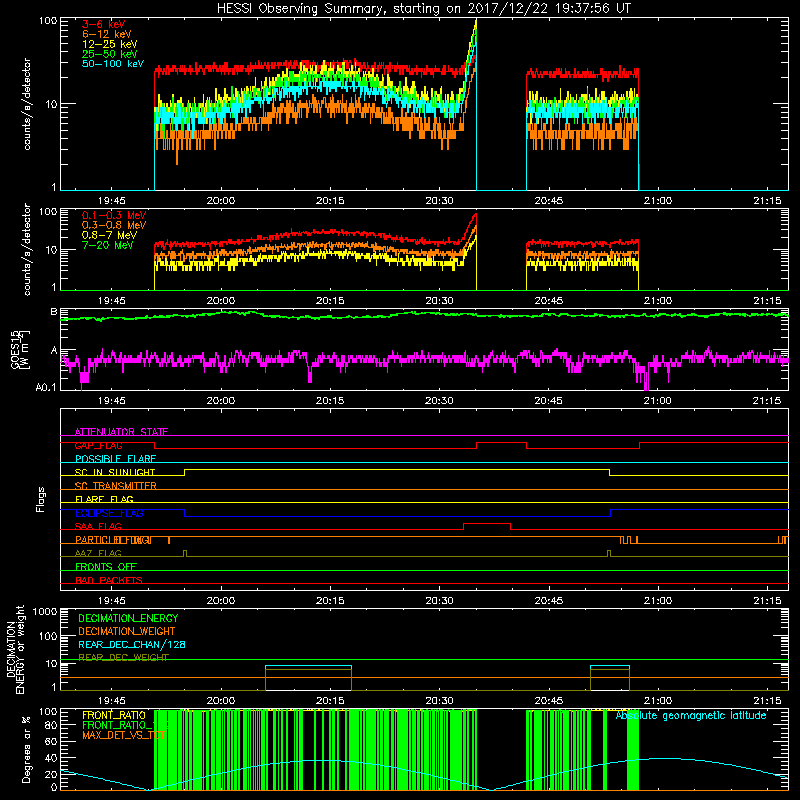Viewport: 800px width, 800px height.
Task: Click the 19:45 tick under decimation panel
Action: [x=111, y=701]
